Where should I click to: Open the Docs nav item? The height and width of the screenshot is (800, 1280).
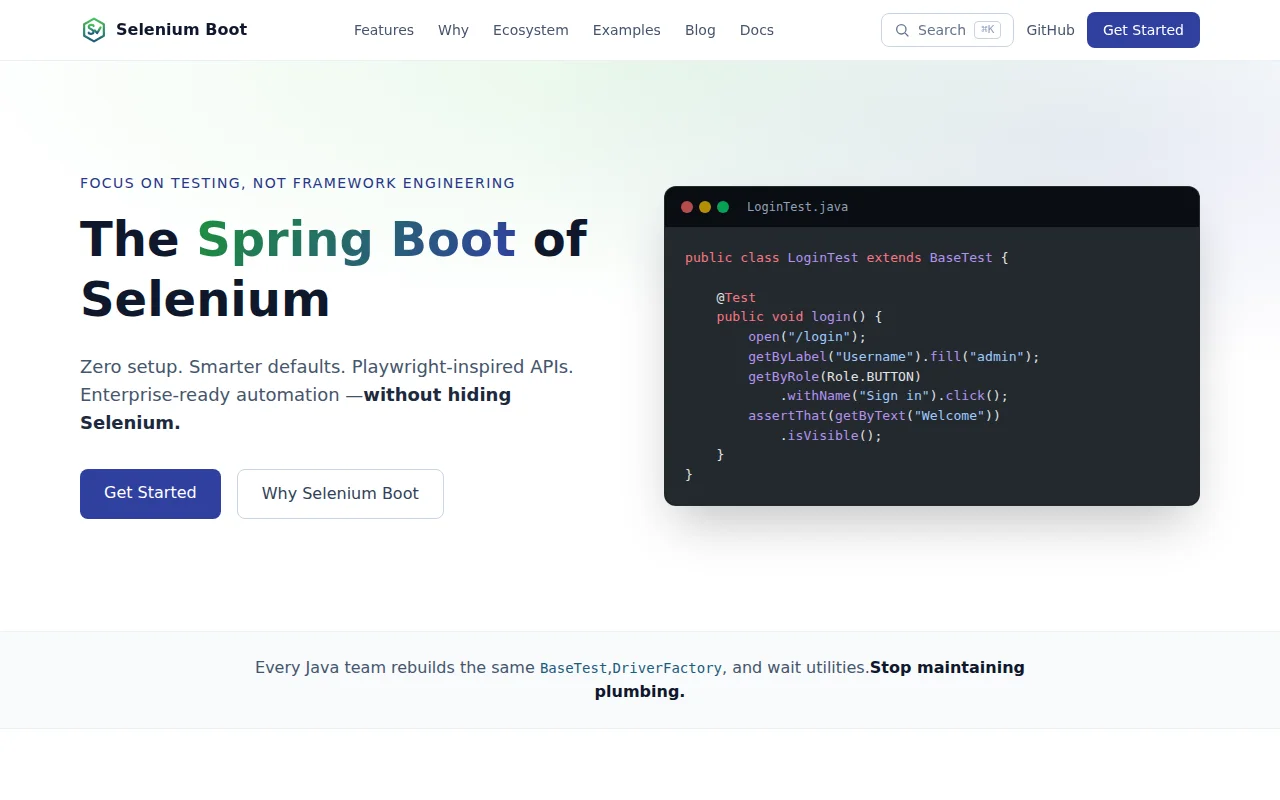[x=757, y=30]
